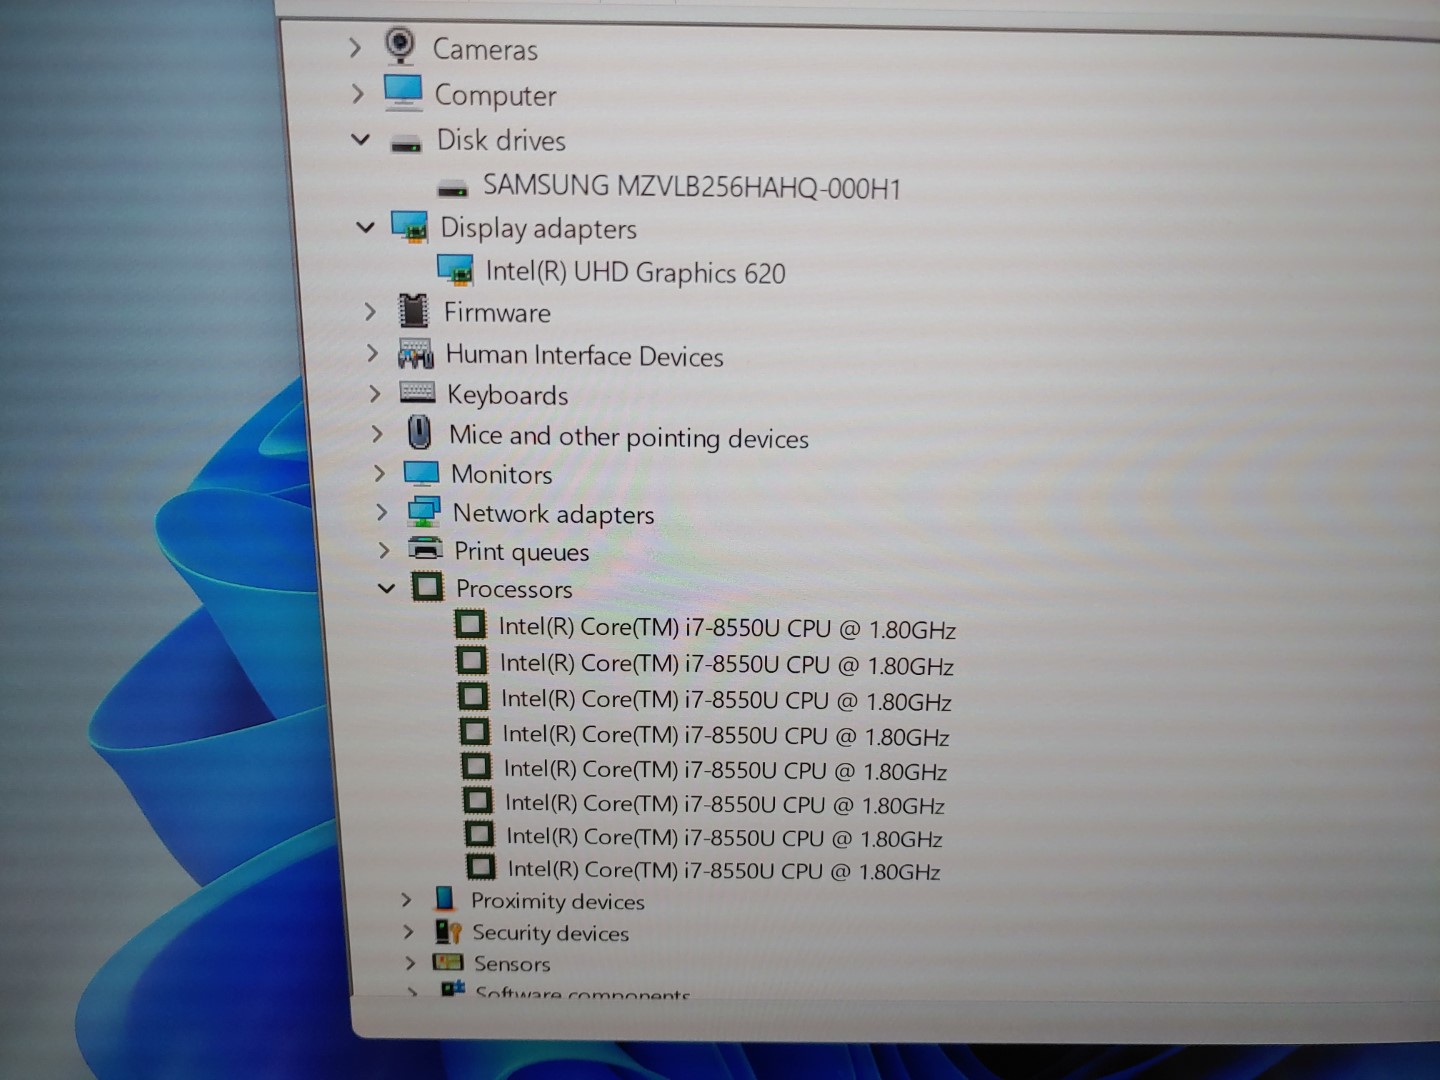This screenshot has height=1080, width=1440.
Task: Select the first Intel Core i7-8550U entry text
Action: (727, 628)
